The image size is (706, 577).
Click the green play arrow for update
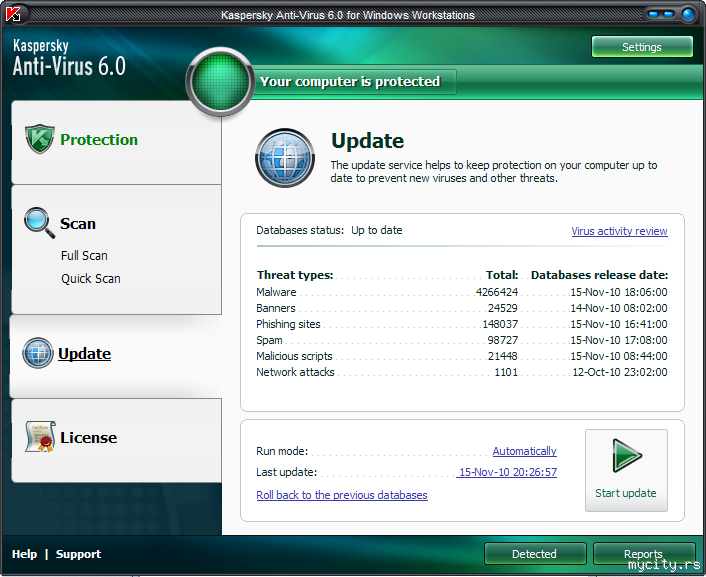click(x=627, y=455)
